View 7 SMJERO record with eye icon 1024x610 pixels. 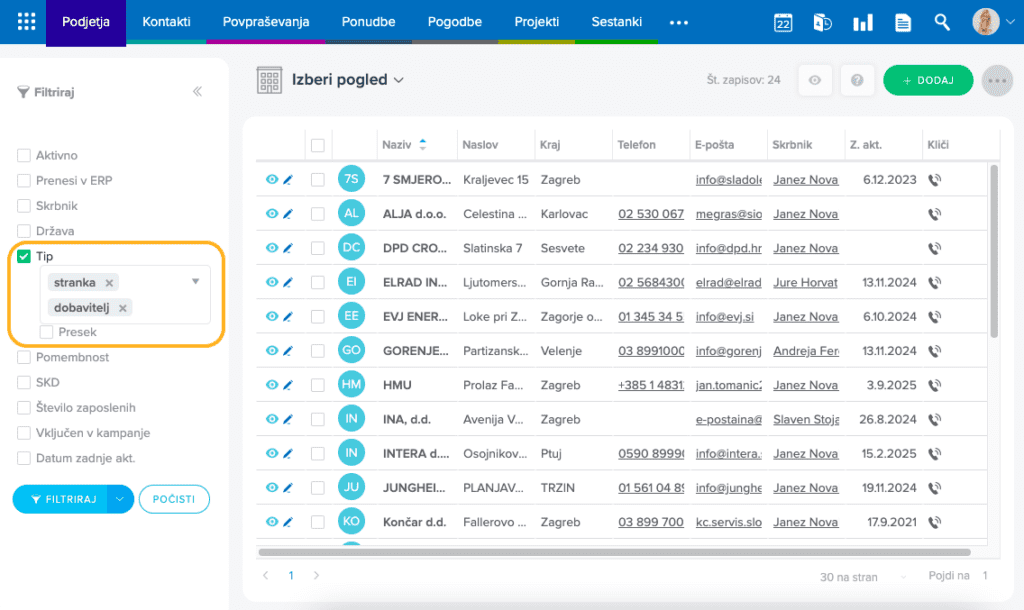click(x=271, y=180)
